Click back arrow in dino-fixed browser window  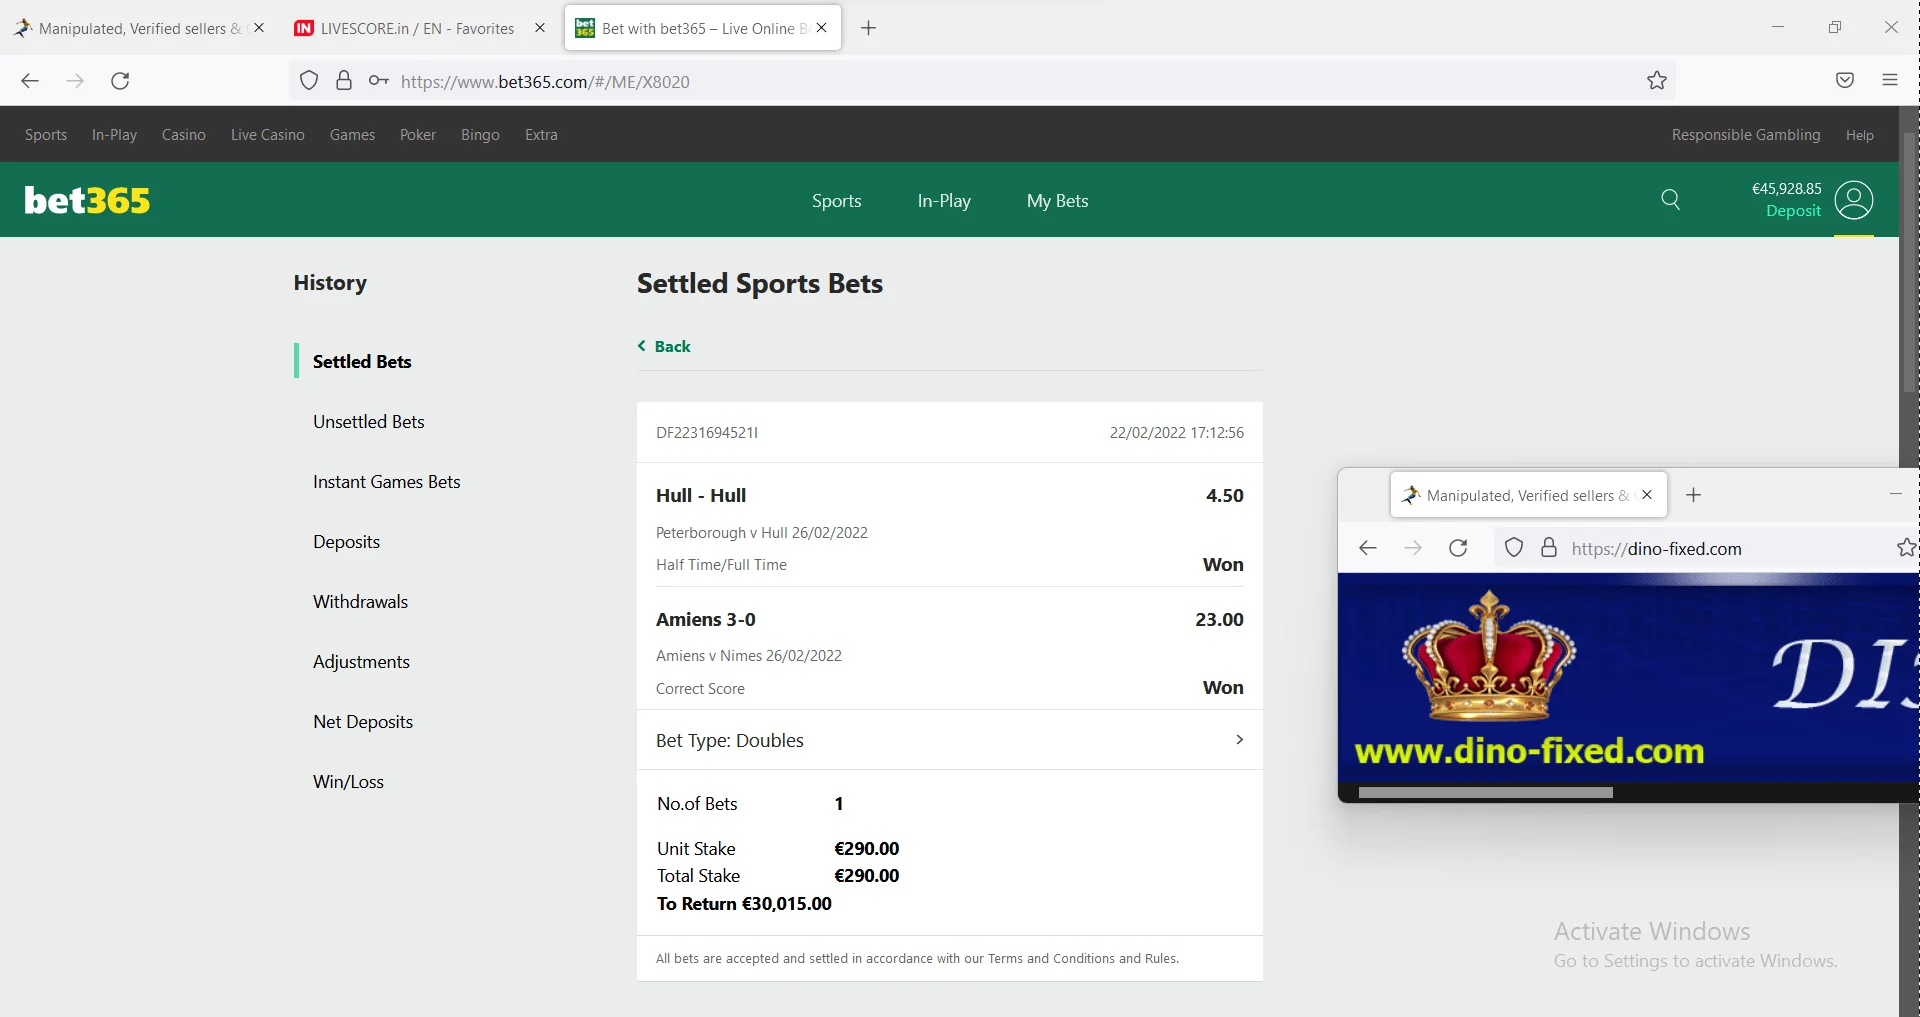click(x=1368, y=548)
